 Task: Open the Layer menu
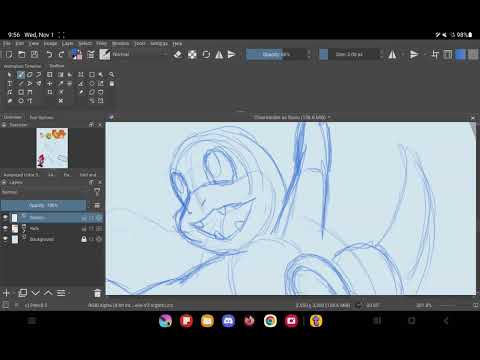68,44
